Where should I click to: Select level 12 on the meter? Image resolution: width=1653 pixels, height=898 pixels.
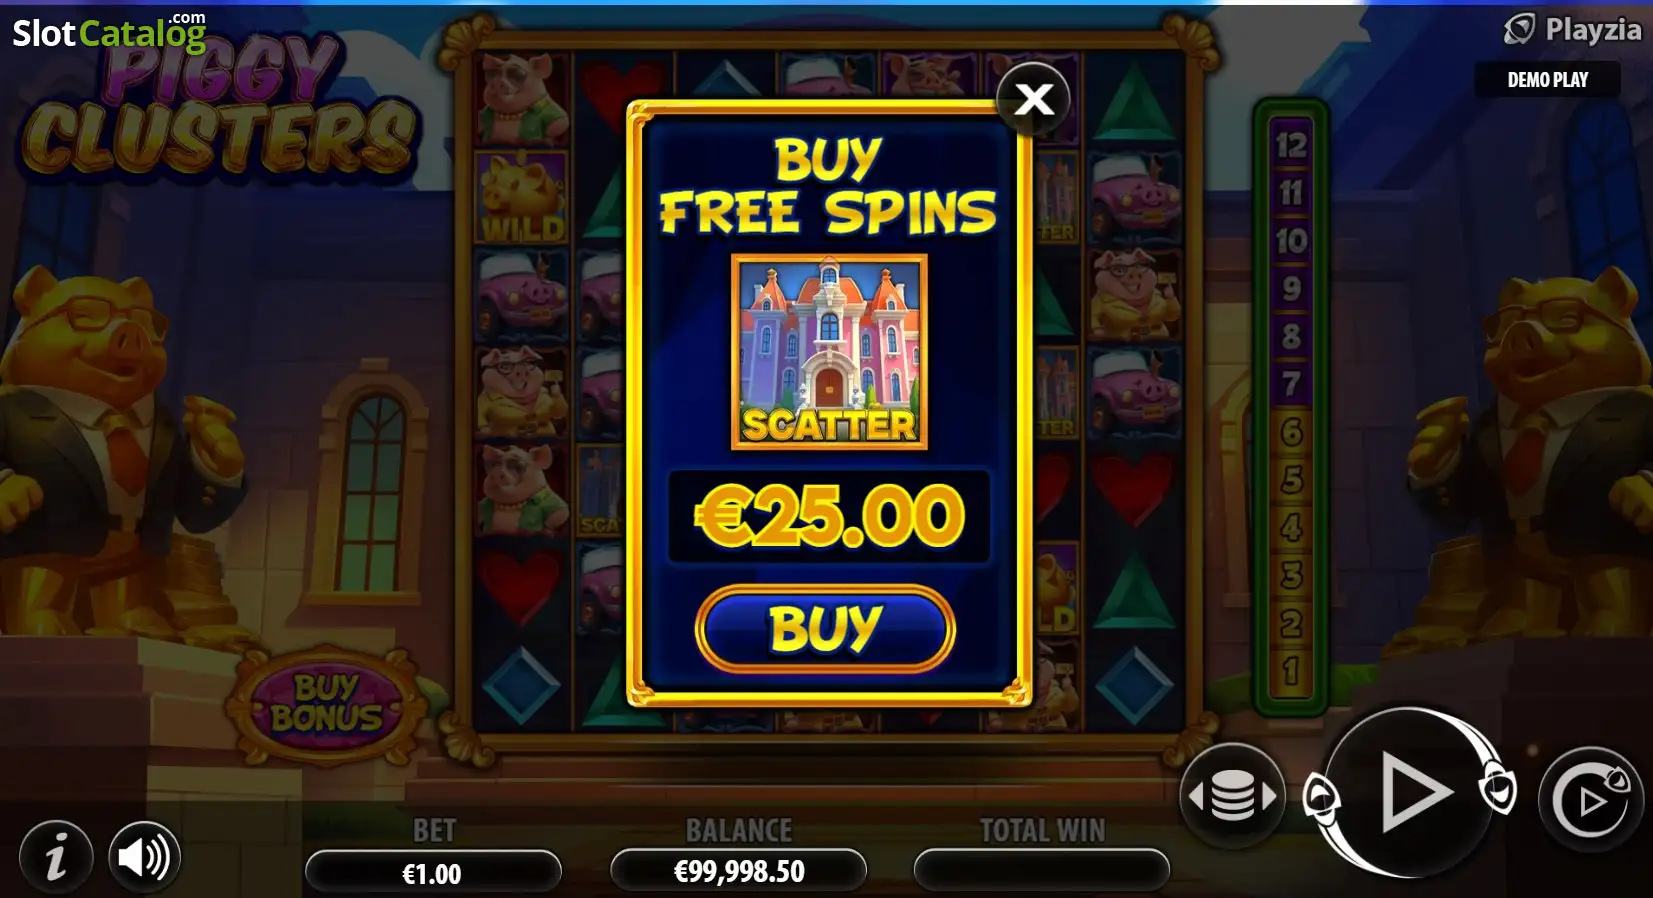(1290, 145)
